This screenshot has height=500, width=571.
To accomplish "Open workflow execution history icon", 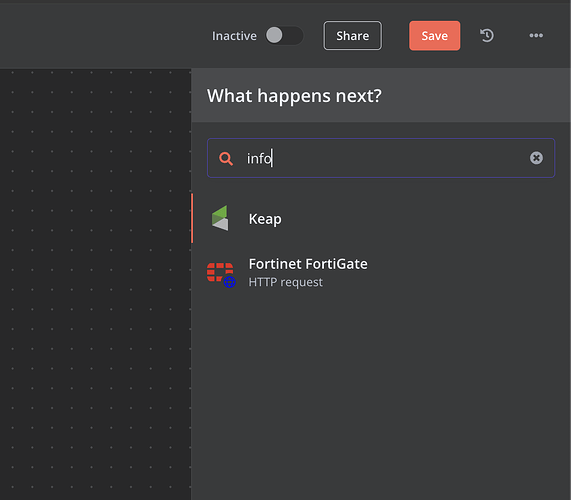I will (x=487, y=36).
